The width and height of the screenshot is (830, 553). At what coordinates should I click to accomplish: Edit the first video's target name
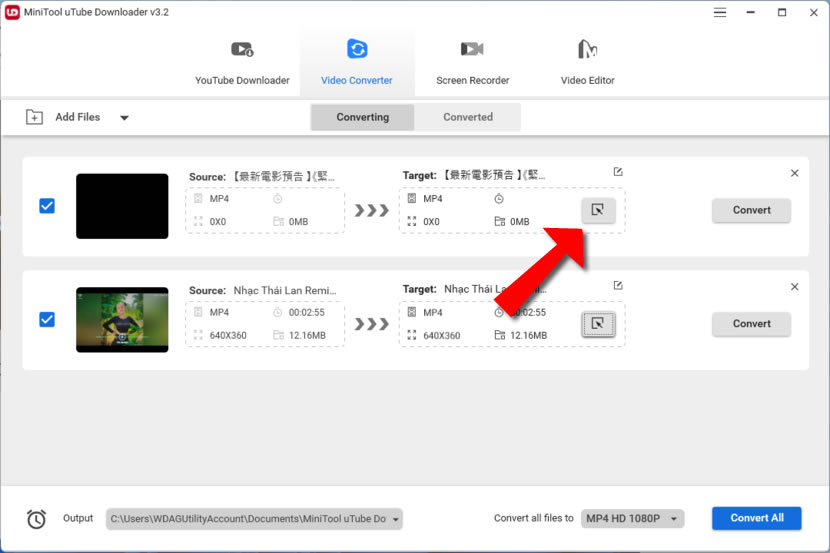click(618, 171)
